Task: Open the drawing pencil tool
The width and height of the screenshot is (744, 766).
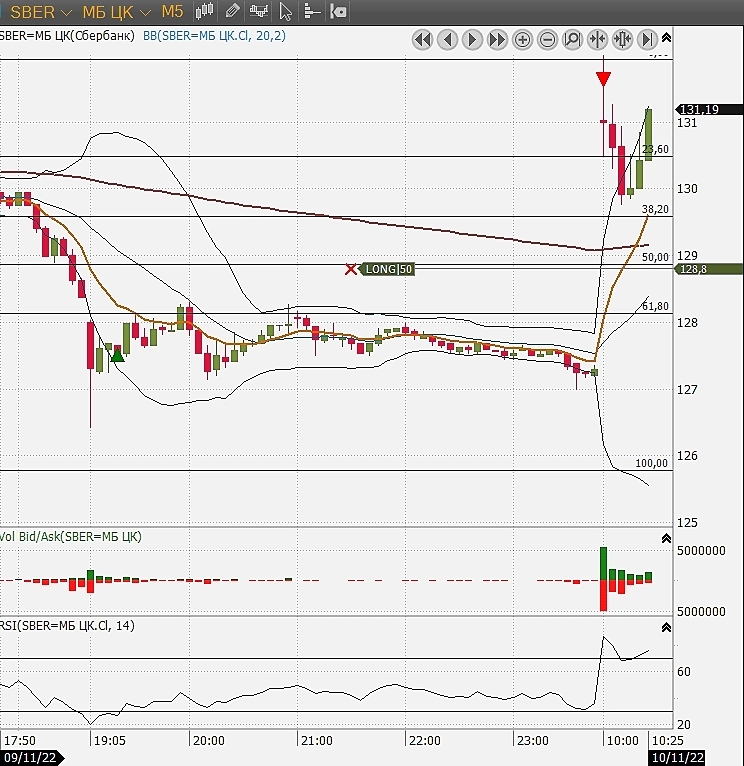Action: (x=232, y=11)
